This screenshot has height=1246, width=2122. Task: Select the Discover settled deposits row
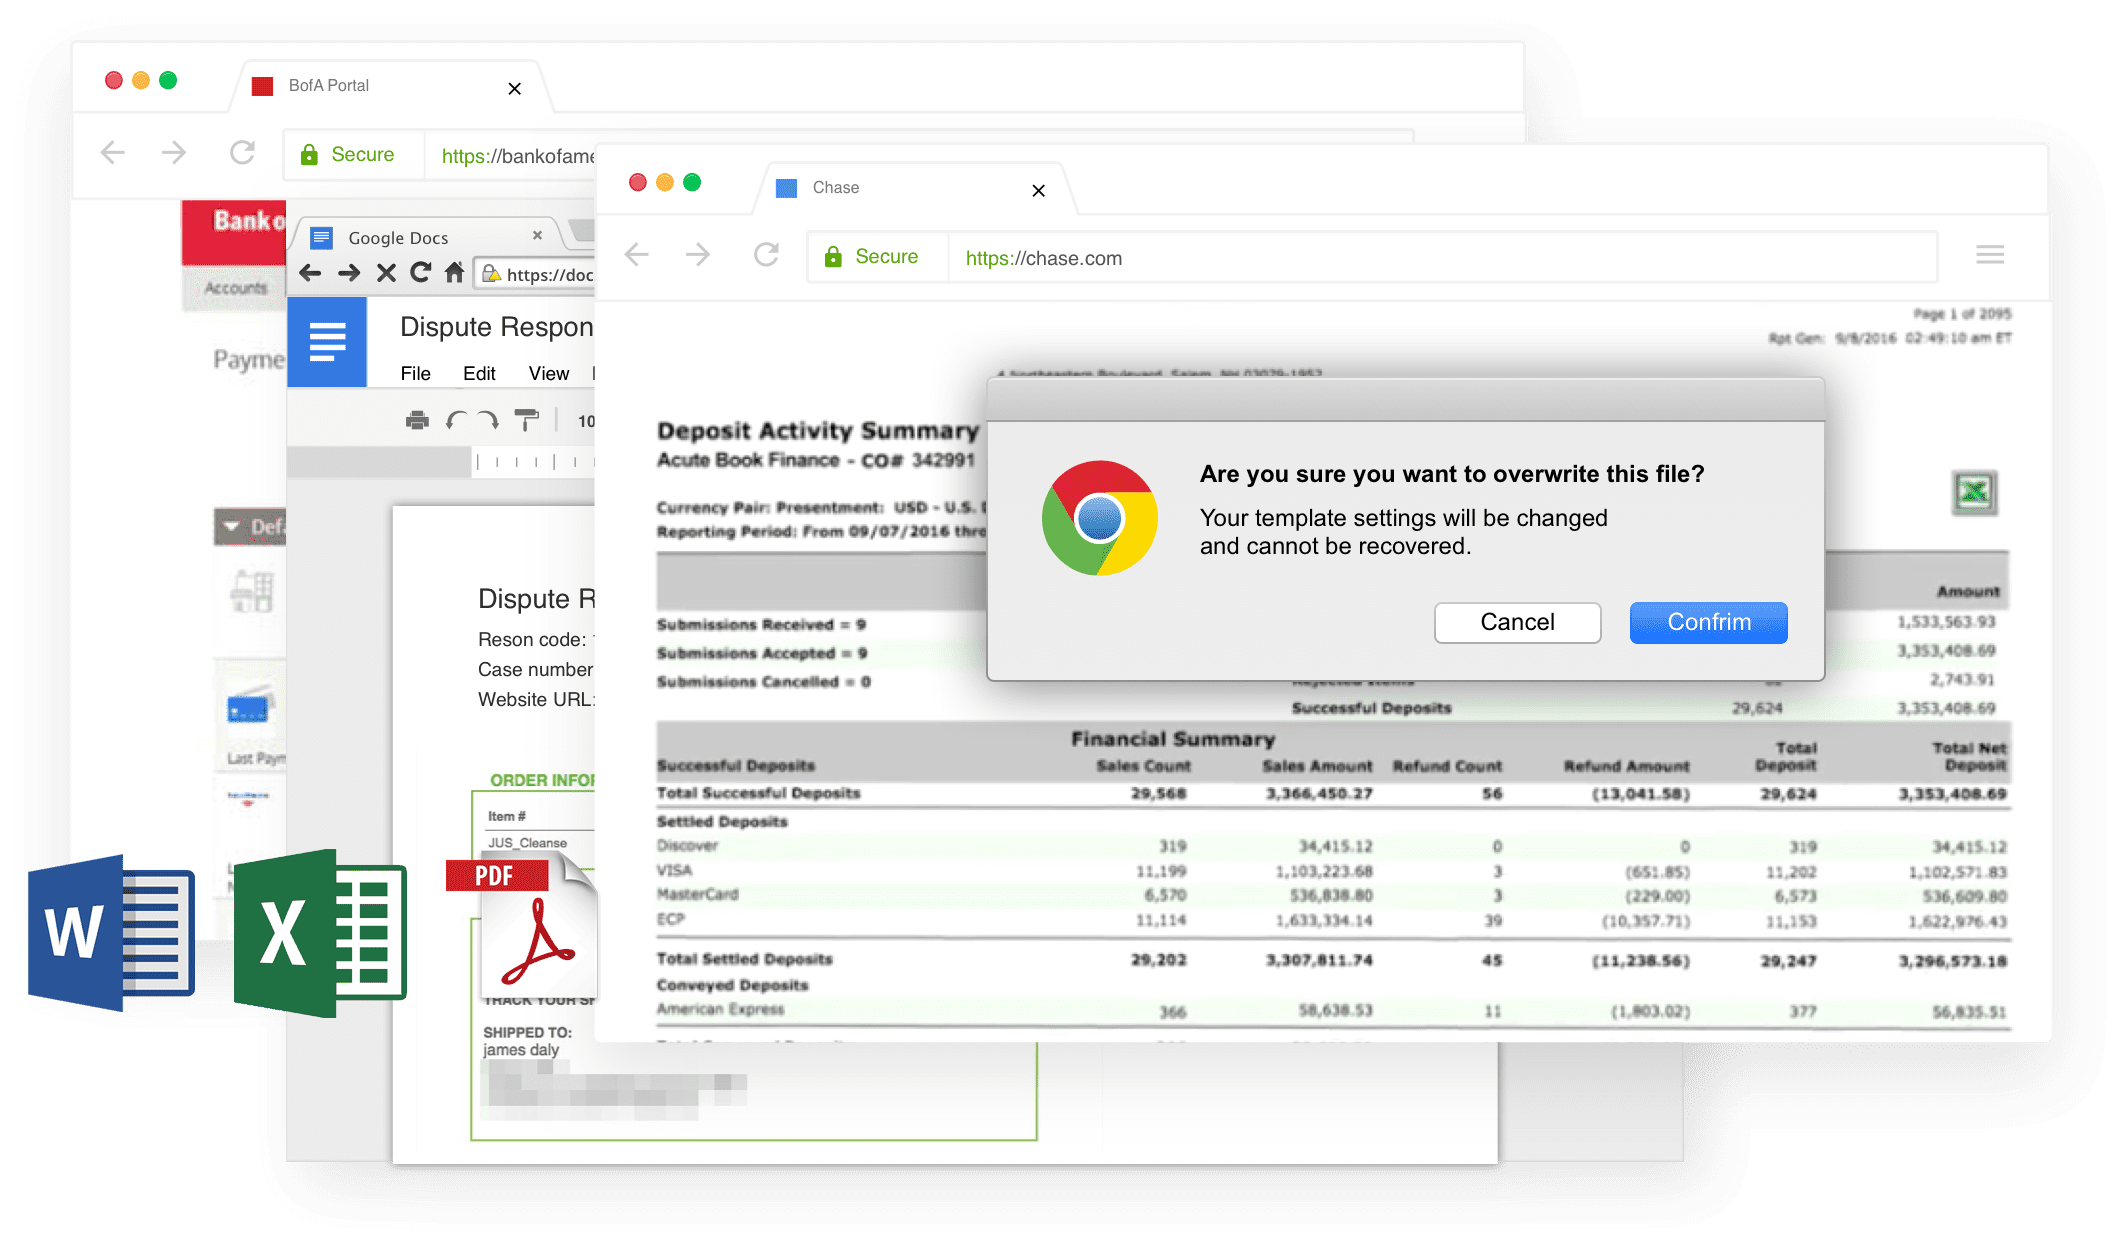(1332, 846)
